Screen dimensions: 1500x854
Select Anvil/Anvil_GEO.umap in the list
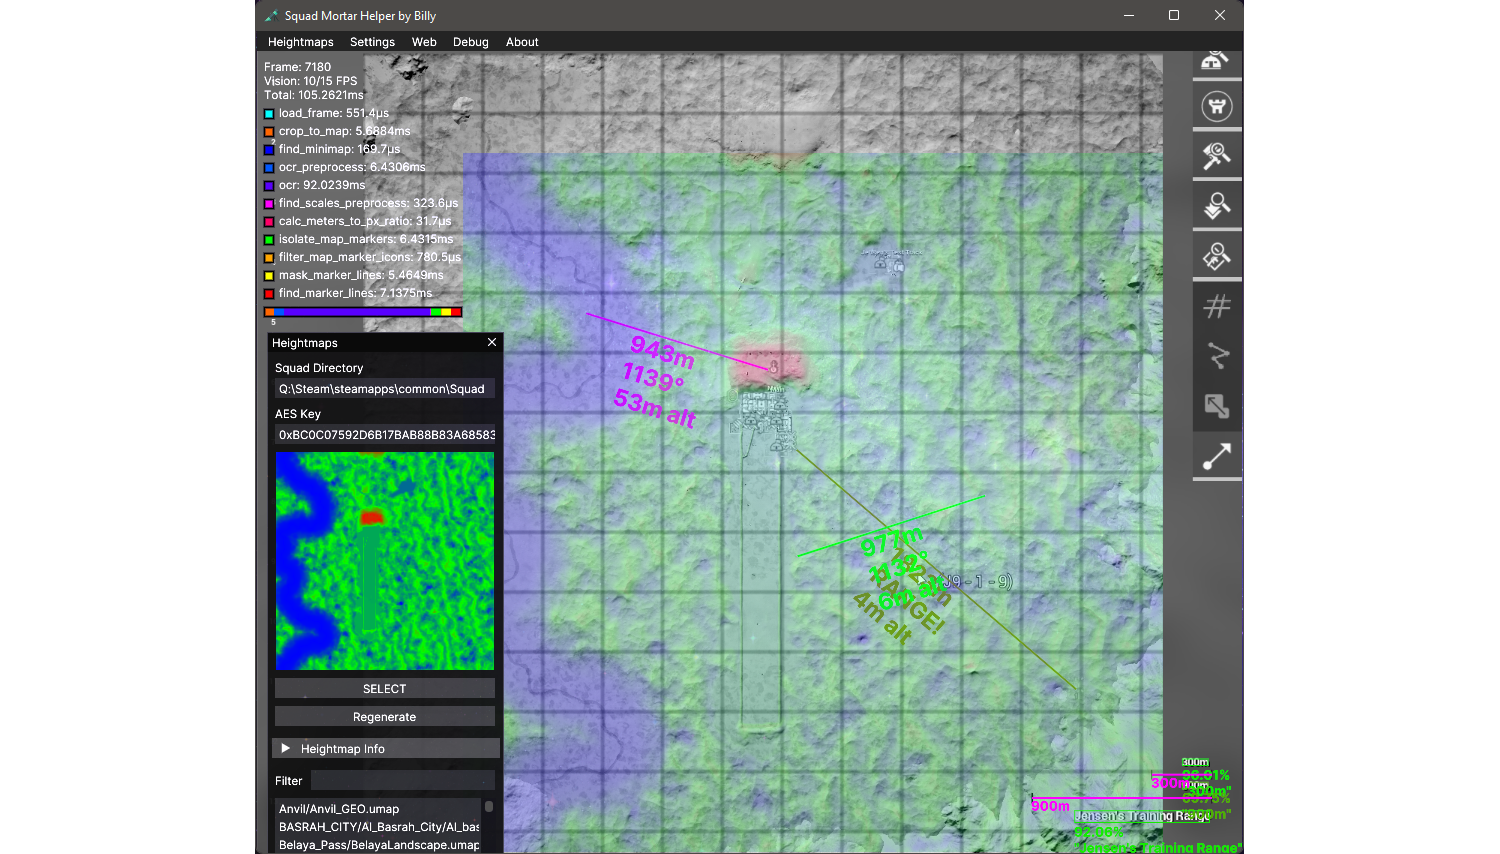(x=378, y=808)
